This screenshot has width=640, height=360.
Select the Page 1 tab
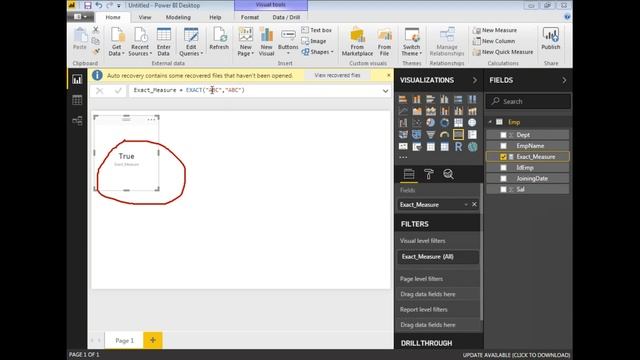[x=124, y=340]
